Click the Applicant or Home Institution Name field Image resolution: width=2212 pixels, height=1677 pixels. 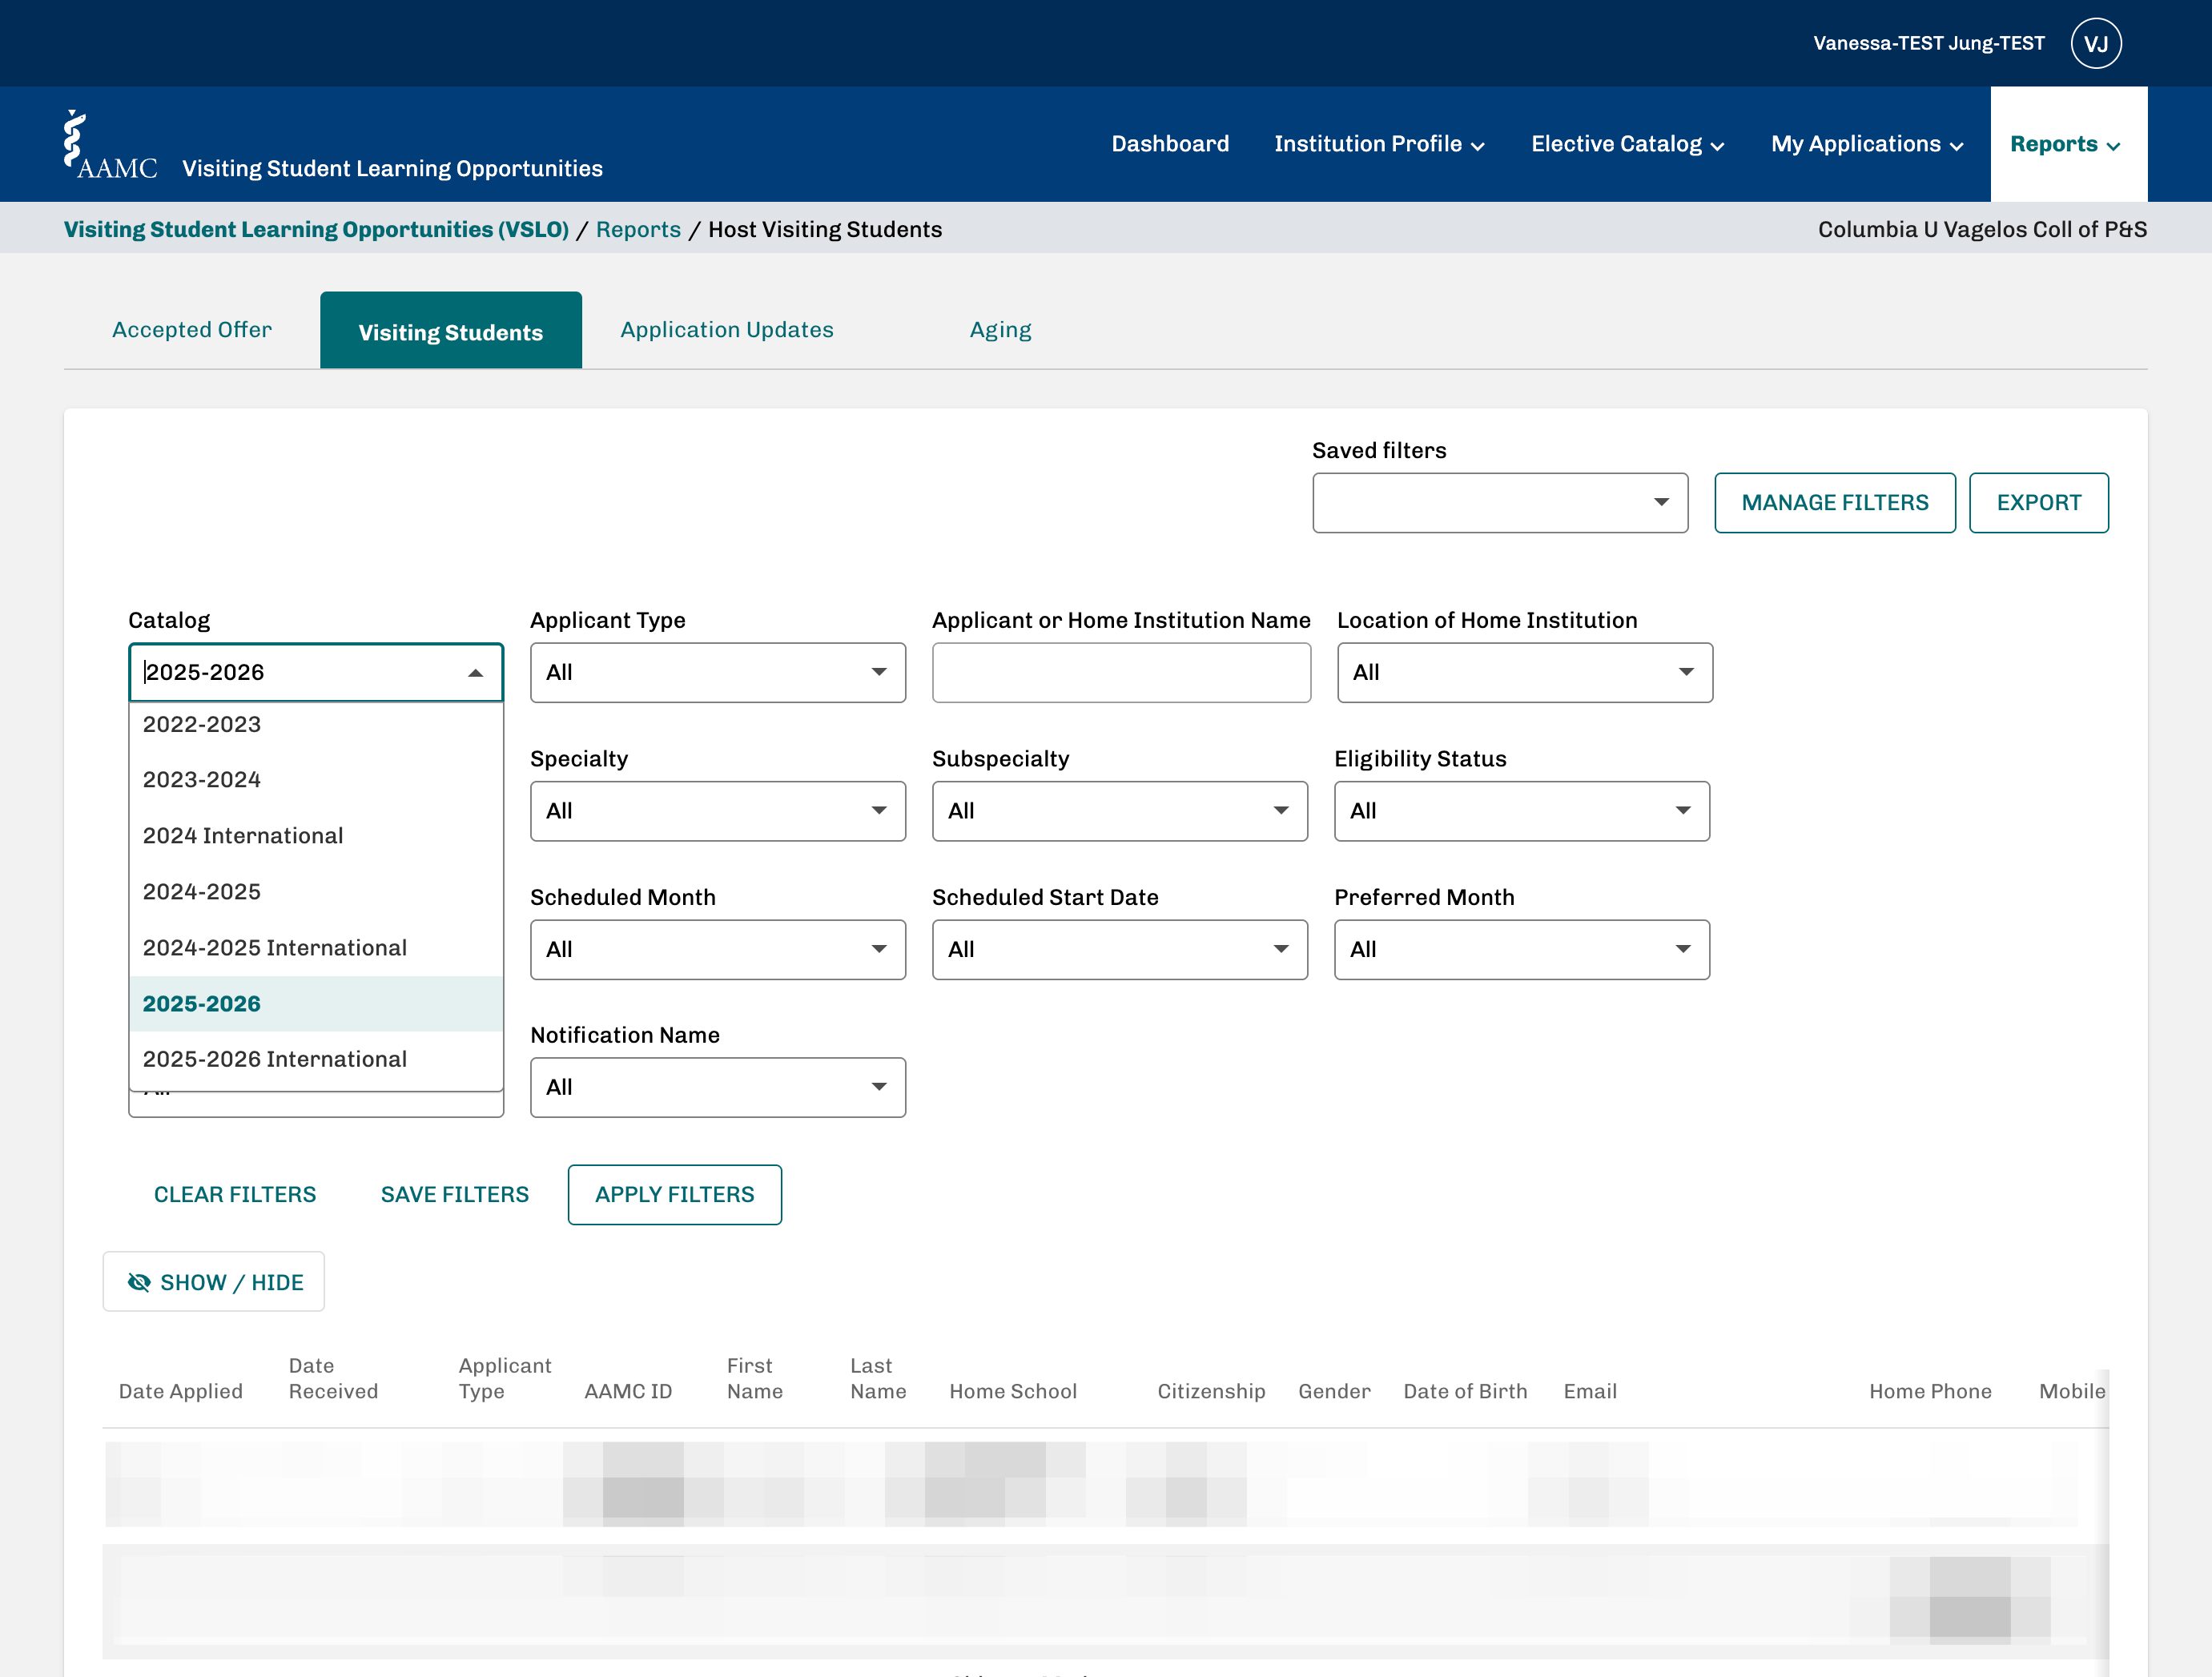click(x=1121, y=673)
